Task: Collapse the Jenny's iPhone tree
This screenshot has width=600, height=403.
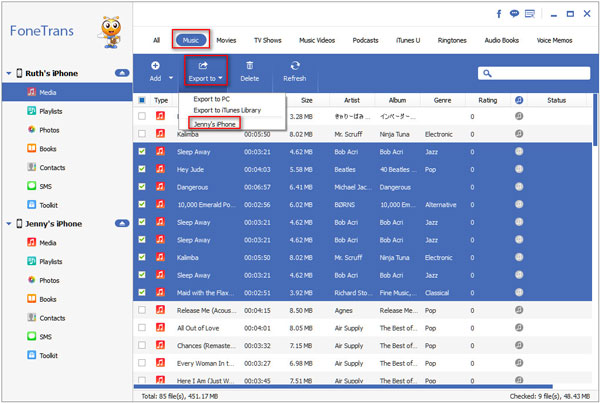Action: 9,224
